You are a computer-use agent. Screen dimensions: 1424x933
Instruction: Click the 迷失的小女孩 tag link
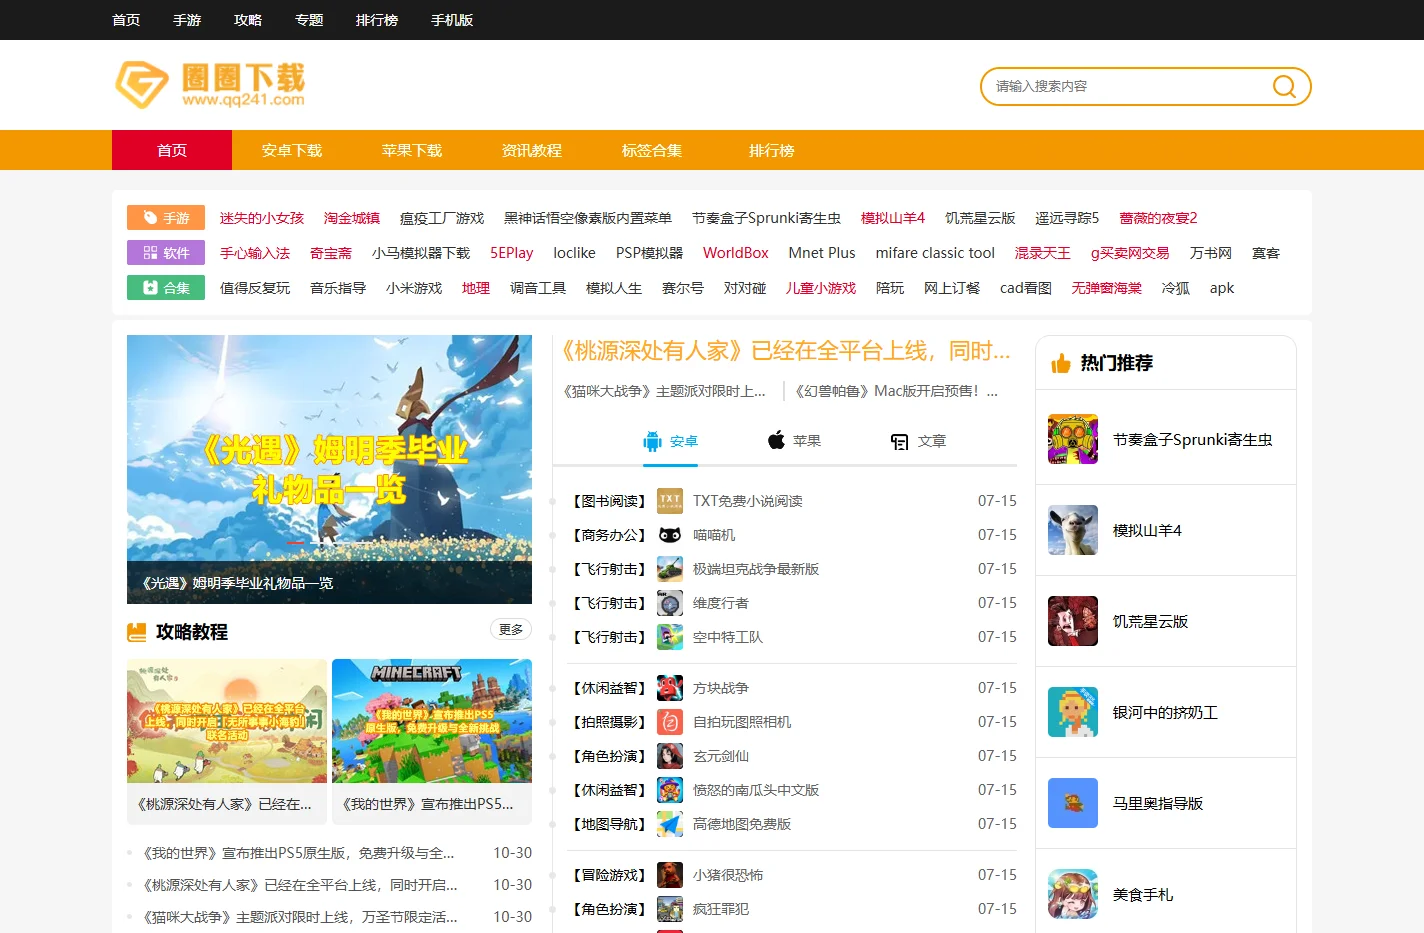click(x=262, y=218)
